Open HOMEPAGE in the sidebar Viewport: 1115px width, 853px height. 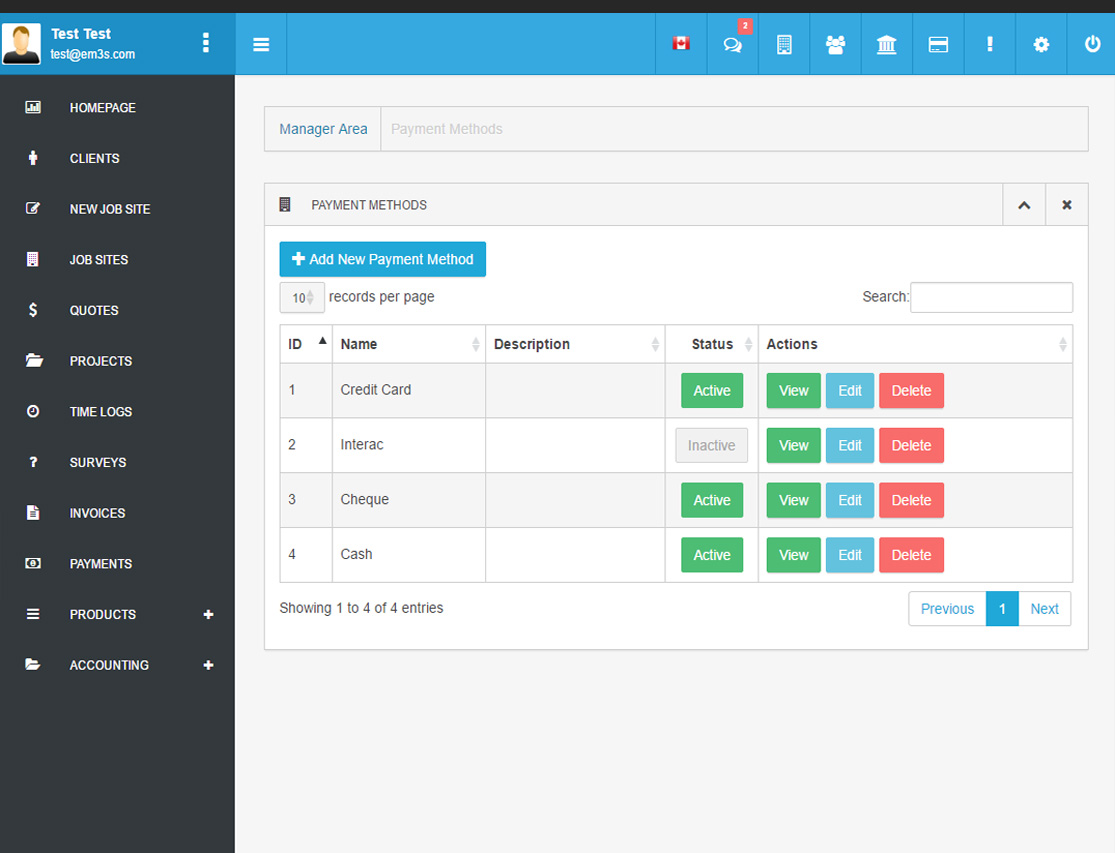click(x=102, y=108)
